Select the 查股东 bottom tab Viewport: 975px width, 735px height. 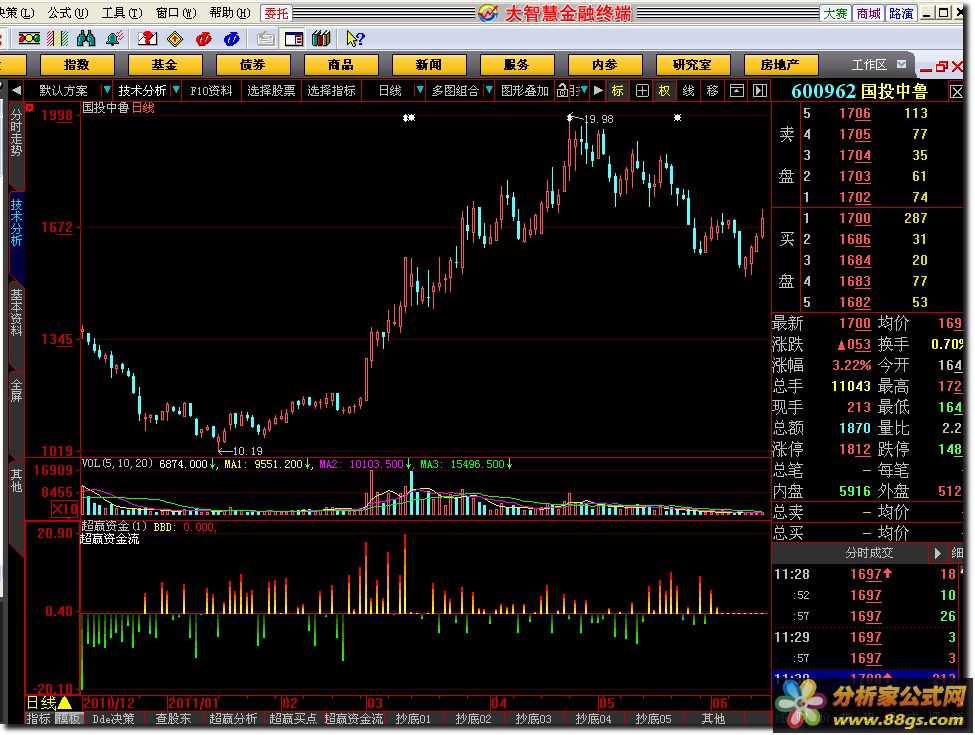[173, 719]
